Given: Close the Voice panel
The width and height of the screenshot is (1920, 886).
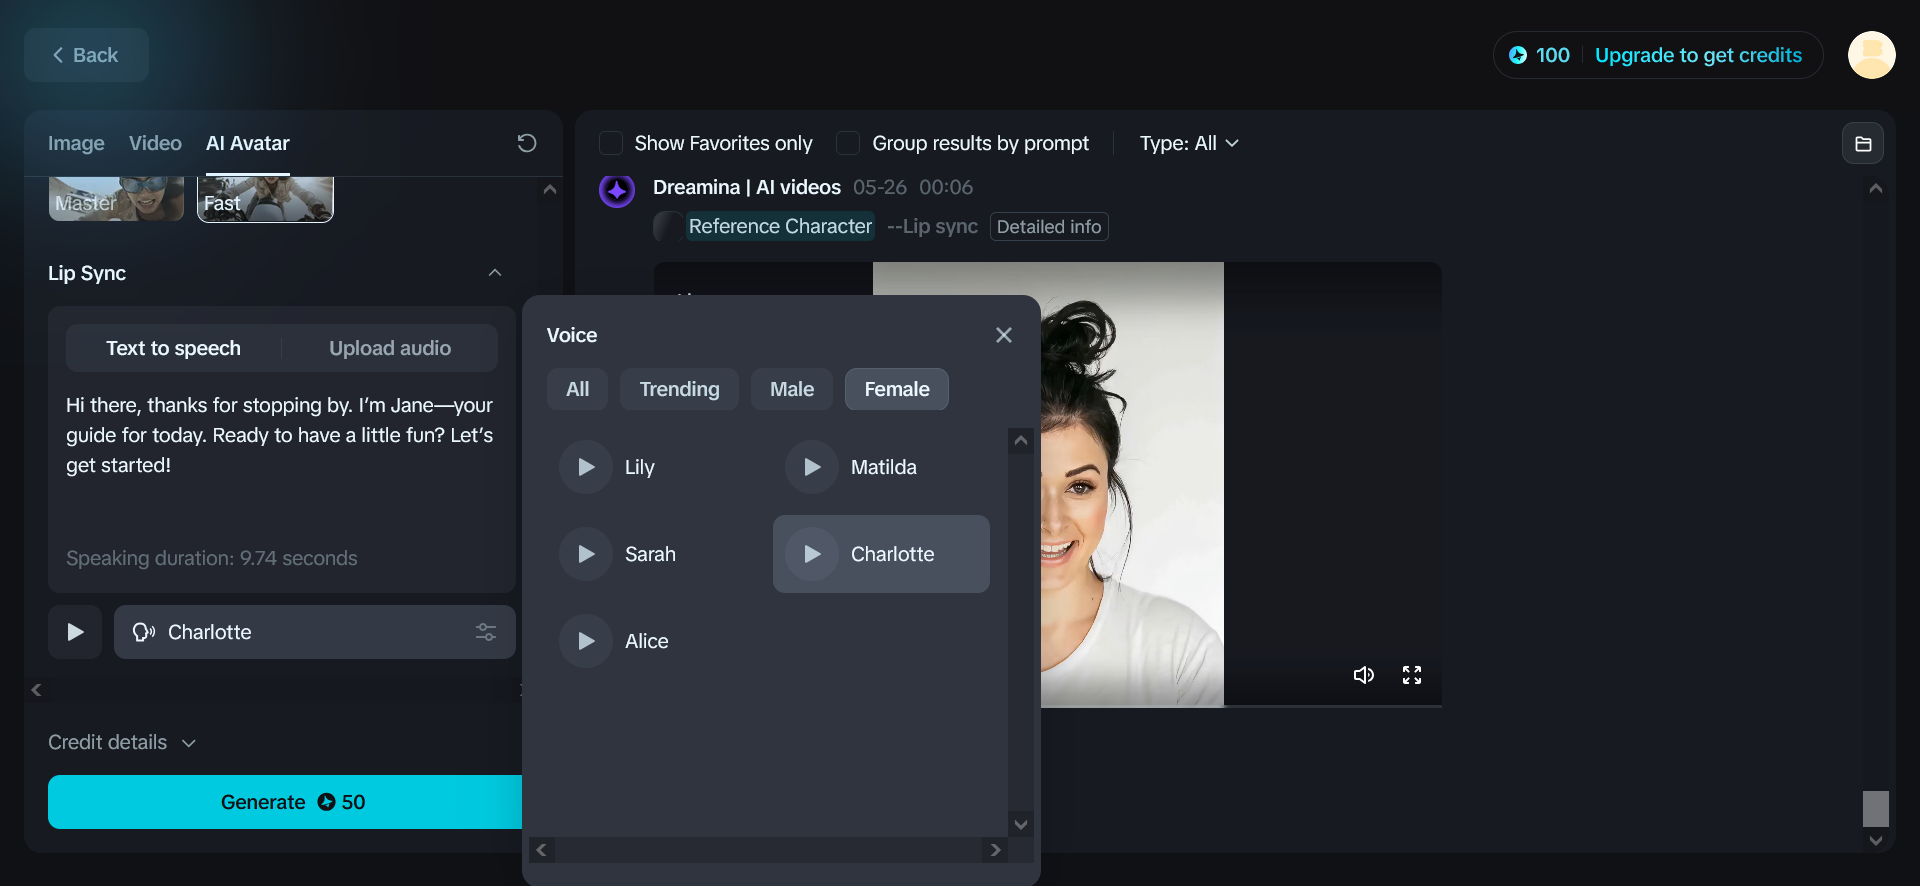Looking at the screenshot, I should pos(1004,335).
